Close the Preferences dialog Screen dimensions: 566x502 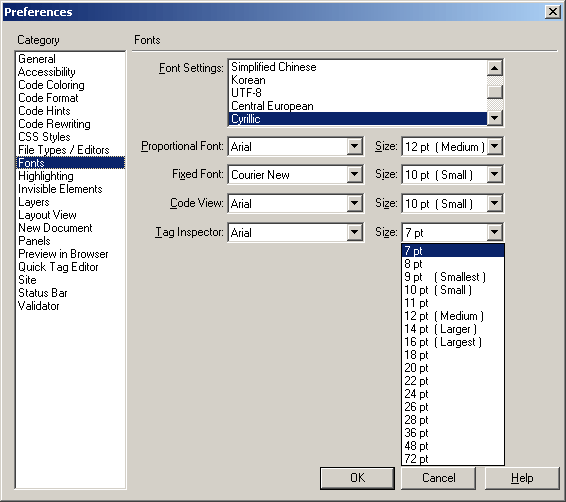coord(553,12)
